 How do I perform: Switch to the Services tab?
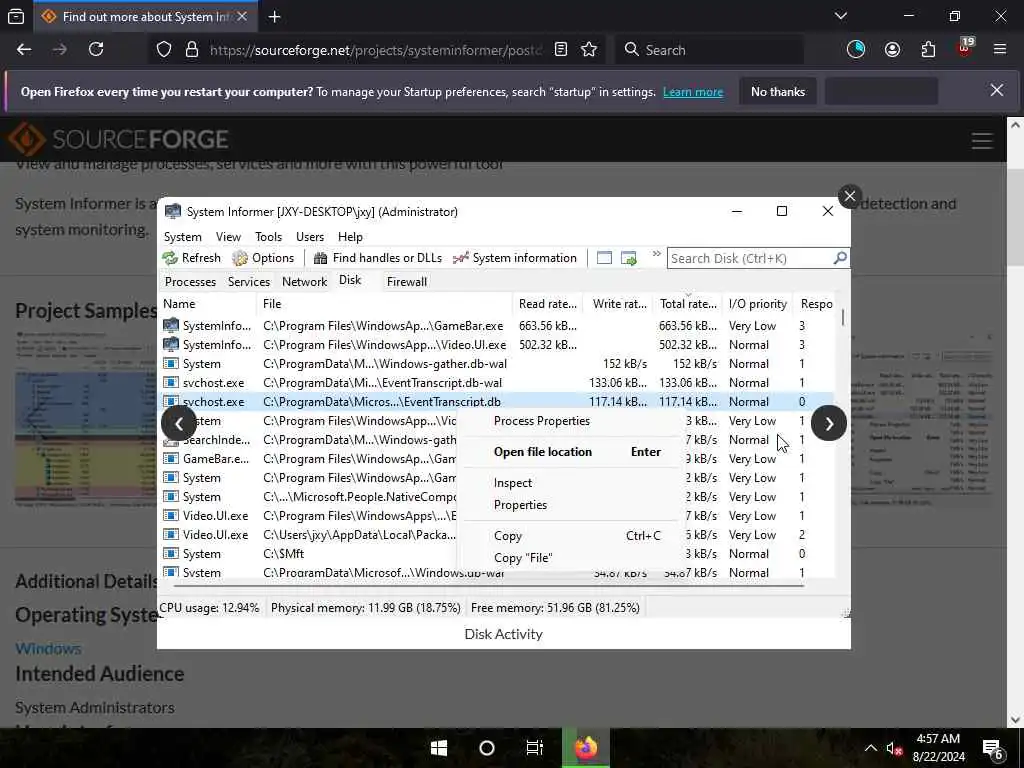(x=249, y=282)
